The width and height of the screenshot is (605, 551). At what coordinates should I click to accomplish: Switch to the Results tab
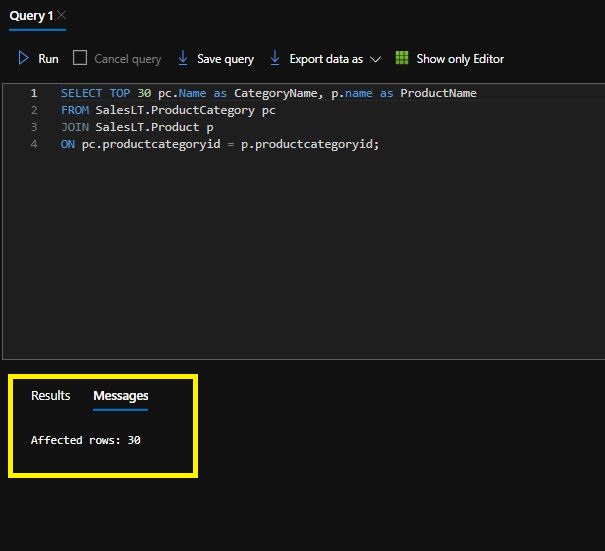click(51, 396)
